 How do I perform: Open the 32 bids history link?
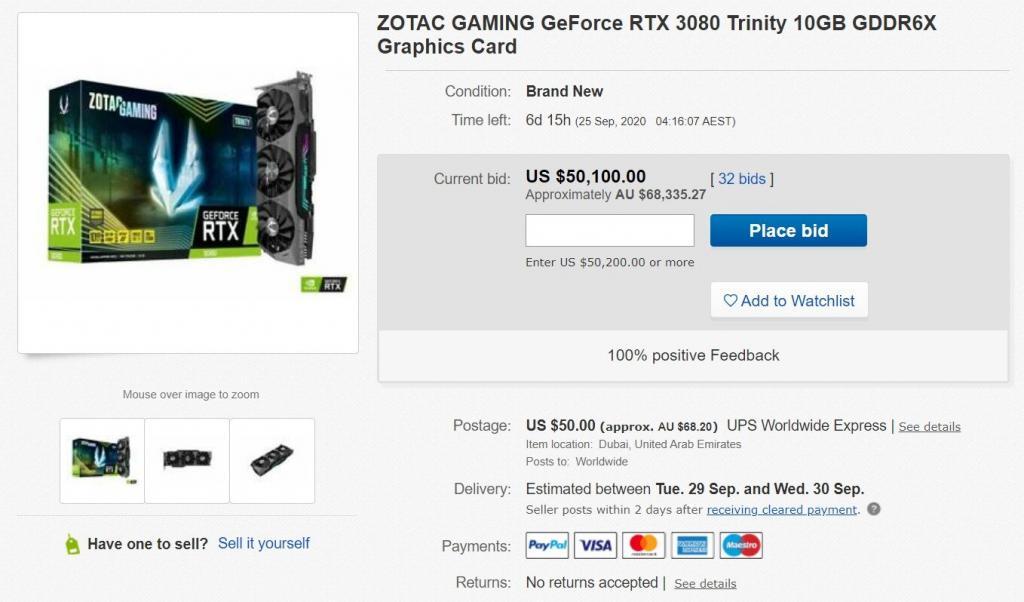coord(741,179)
